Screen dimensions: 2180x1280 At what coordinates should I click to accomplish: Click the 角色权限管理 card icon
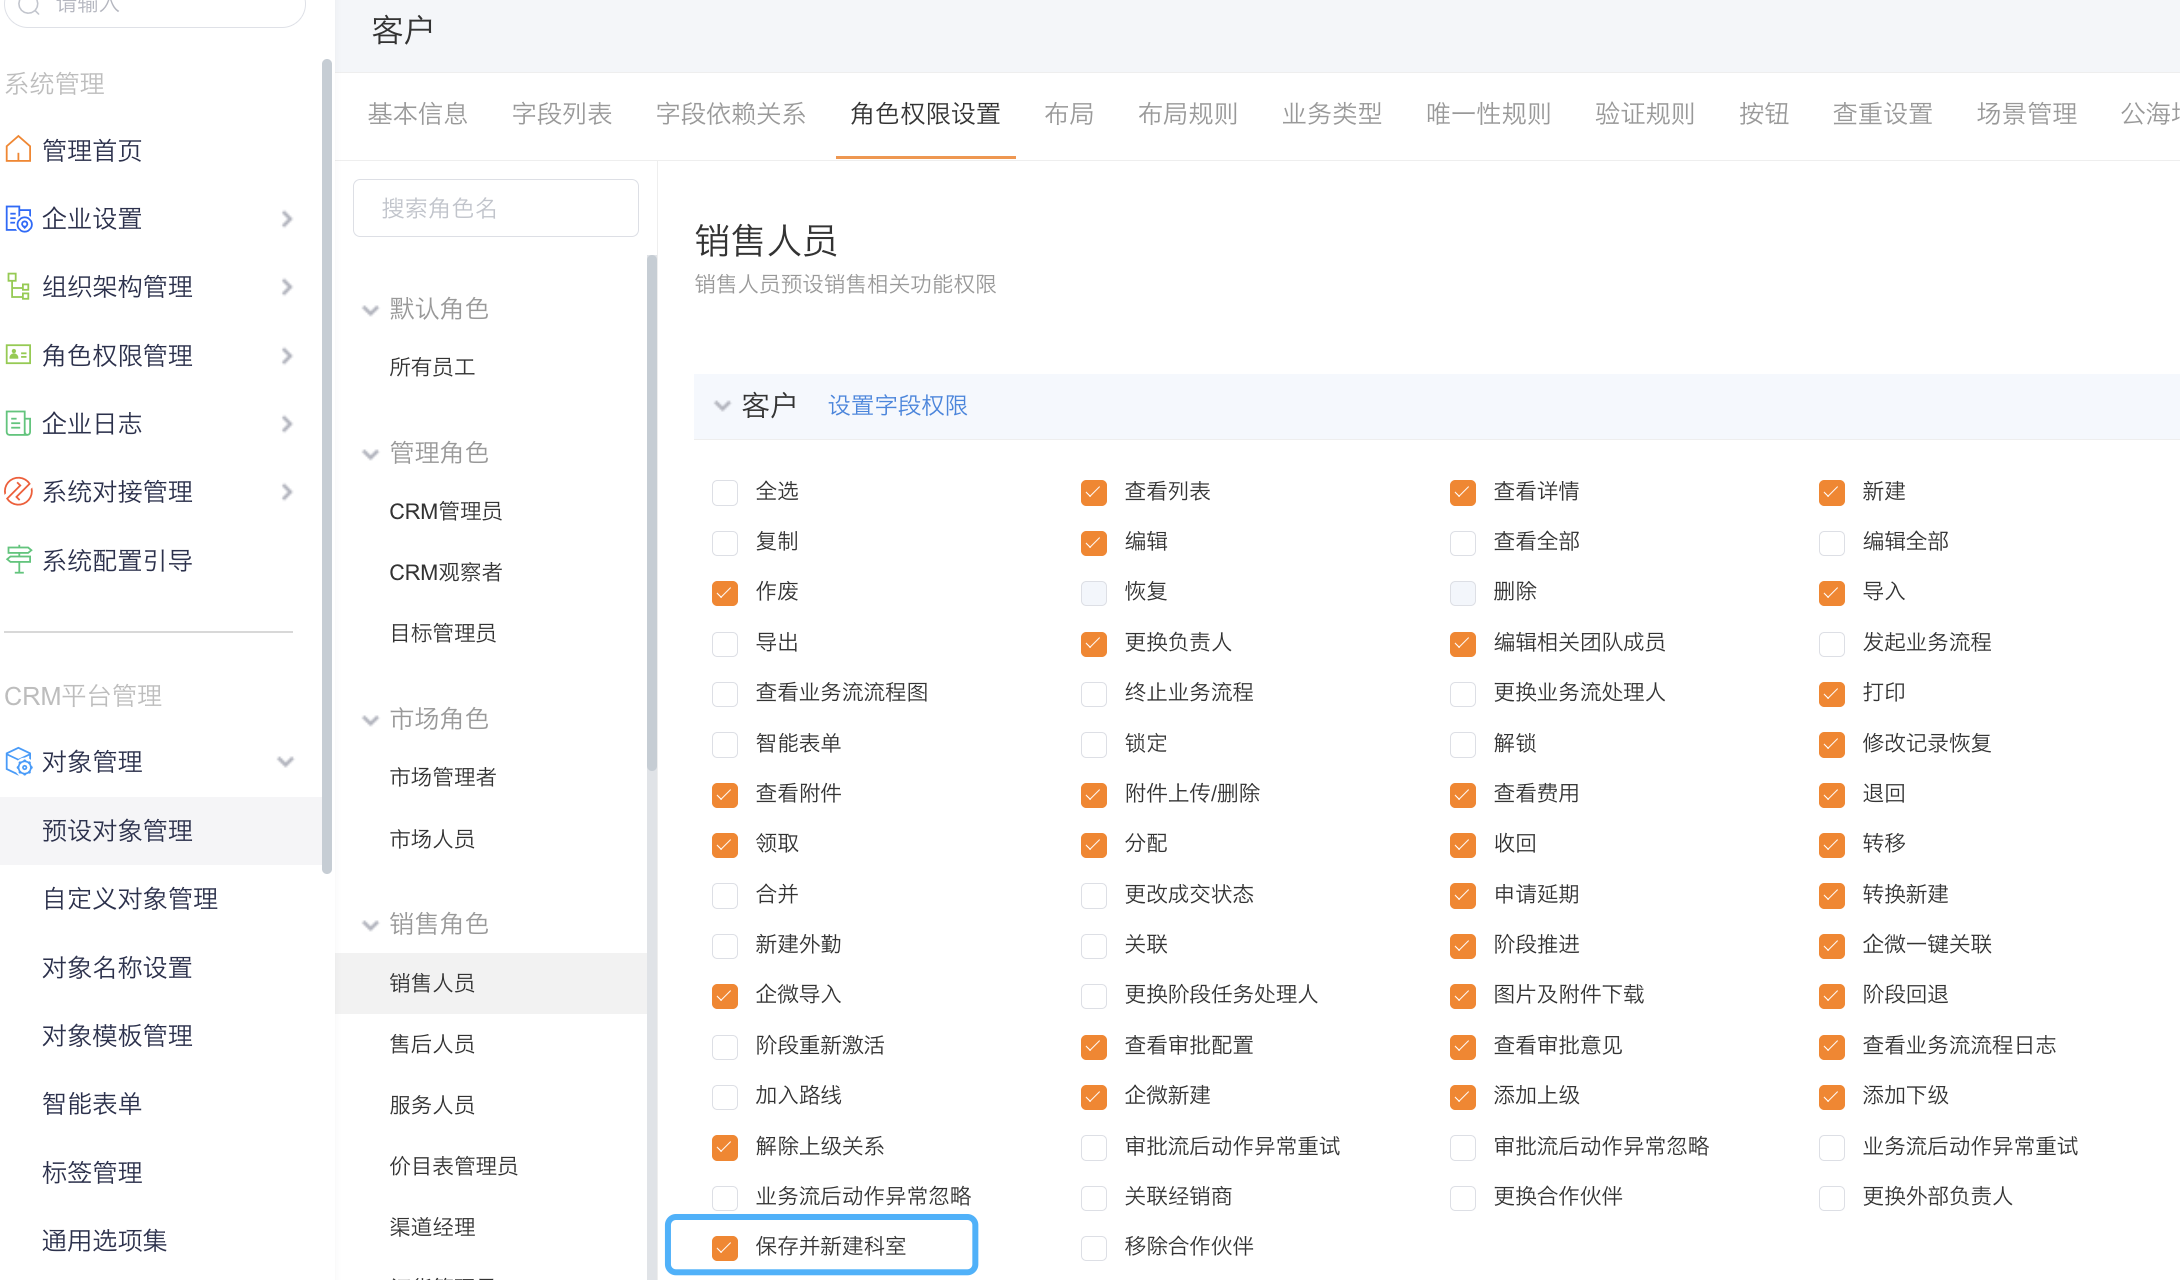tap(18, 355)
